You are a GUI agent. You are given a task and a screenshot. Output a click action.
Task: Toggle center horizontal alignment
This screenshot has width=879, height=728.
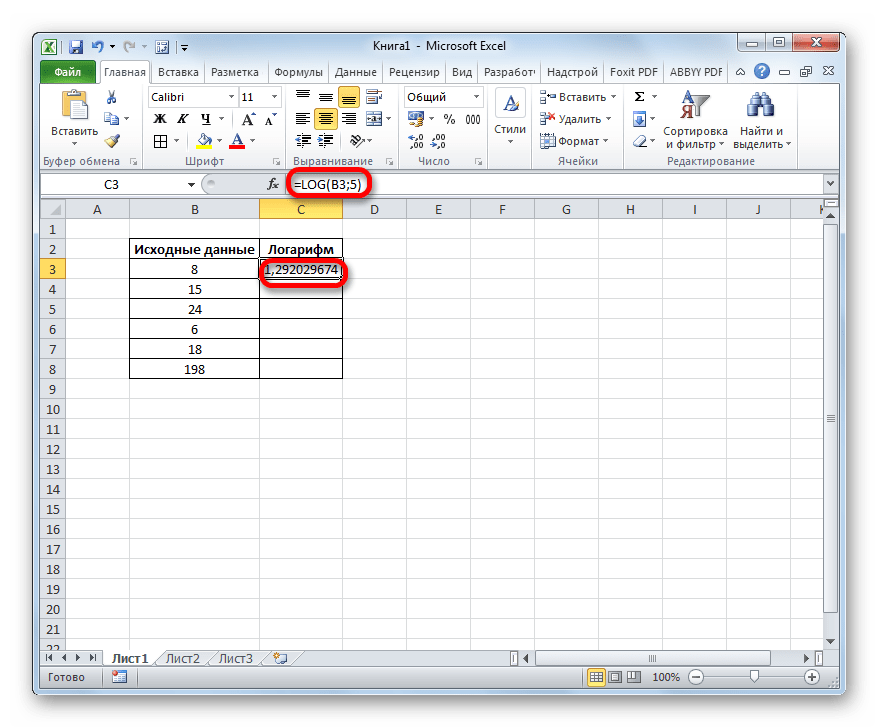click(x=324, y=119)
